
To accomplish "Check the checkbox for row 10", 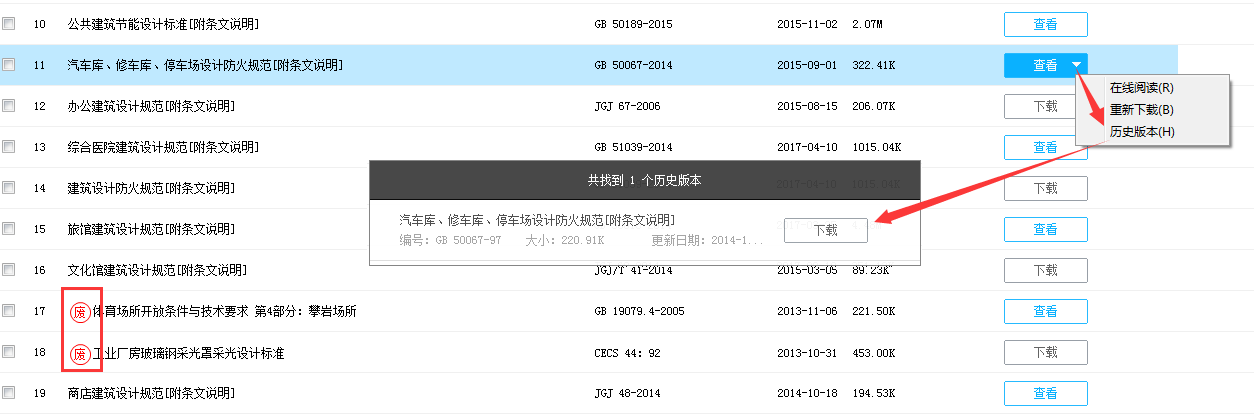I will [9, 23].
